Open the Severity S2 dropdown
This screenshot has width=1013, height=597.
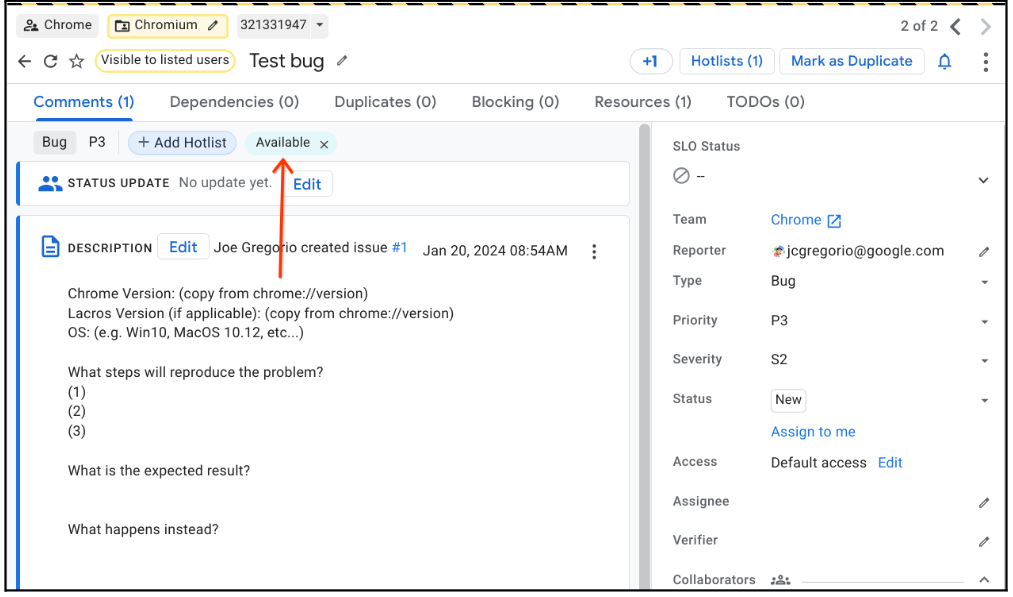tap(984, 361)
